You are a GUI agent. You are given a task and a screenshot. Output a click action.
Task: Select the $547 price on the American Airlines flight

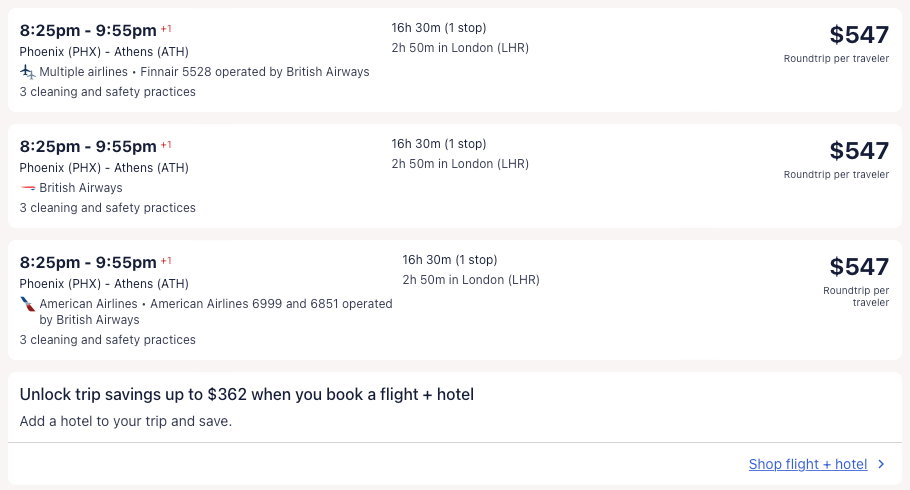pos(858,267)
